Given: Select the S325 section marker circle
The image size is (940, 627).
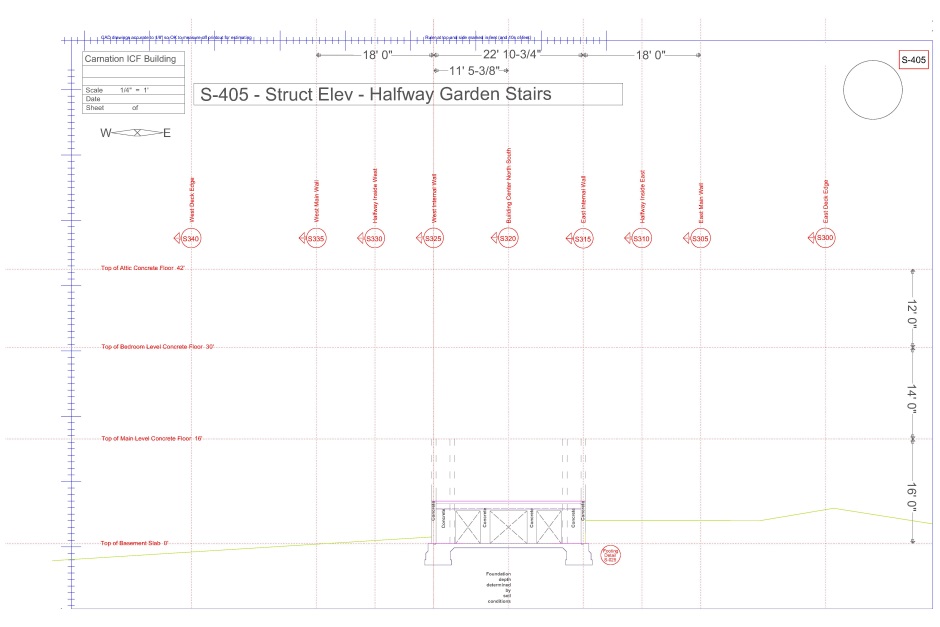Looking at the screenshot, I should pyautogui.click(x=433, y=239).
